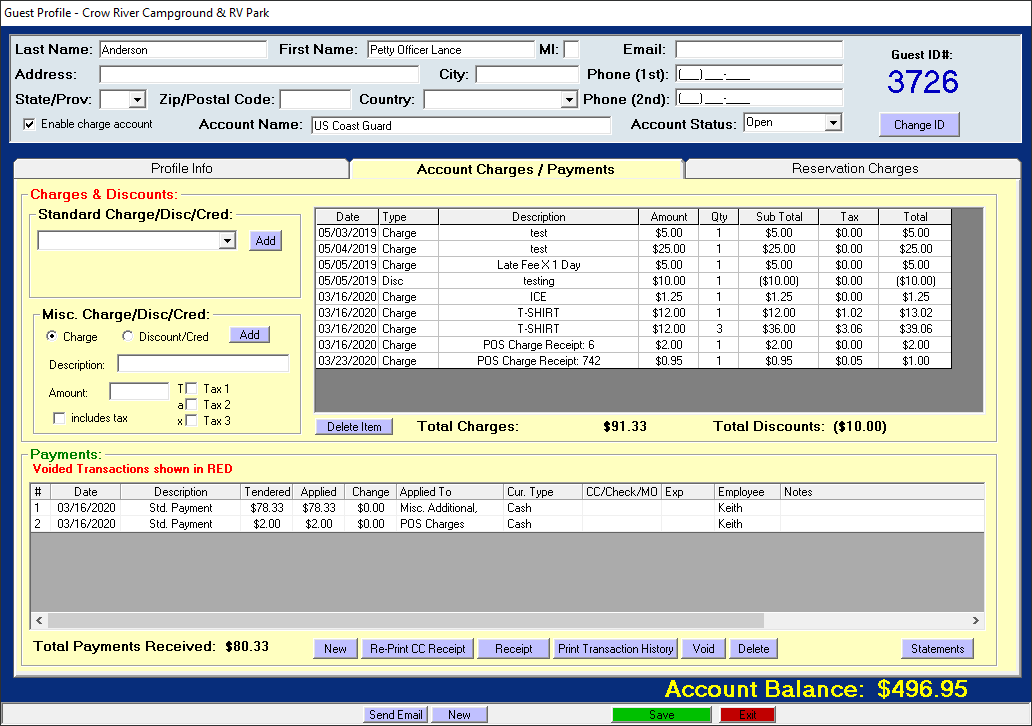This screenshot has width=1032, height=726.
Task: Click the First Name field
Action: coord(451,49)
